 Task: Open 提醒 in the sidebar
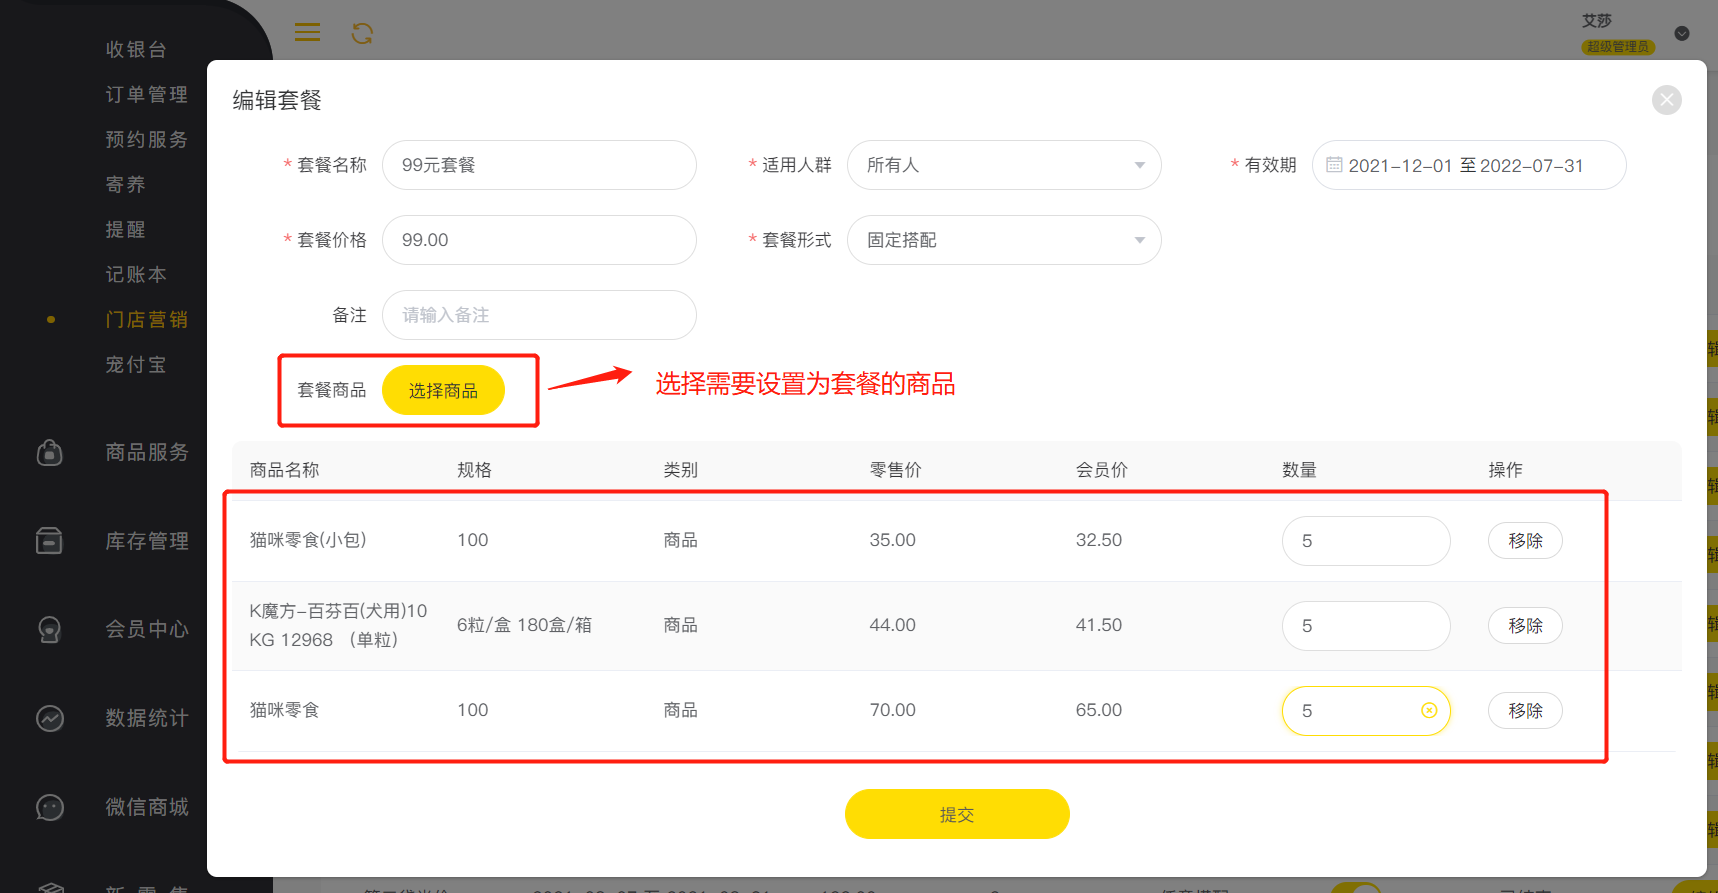(x=126, y=229)
